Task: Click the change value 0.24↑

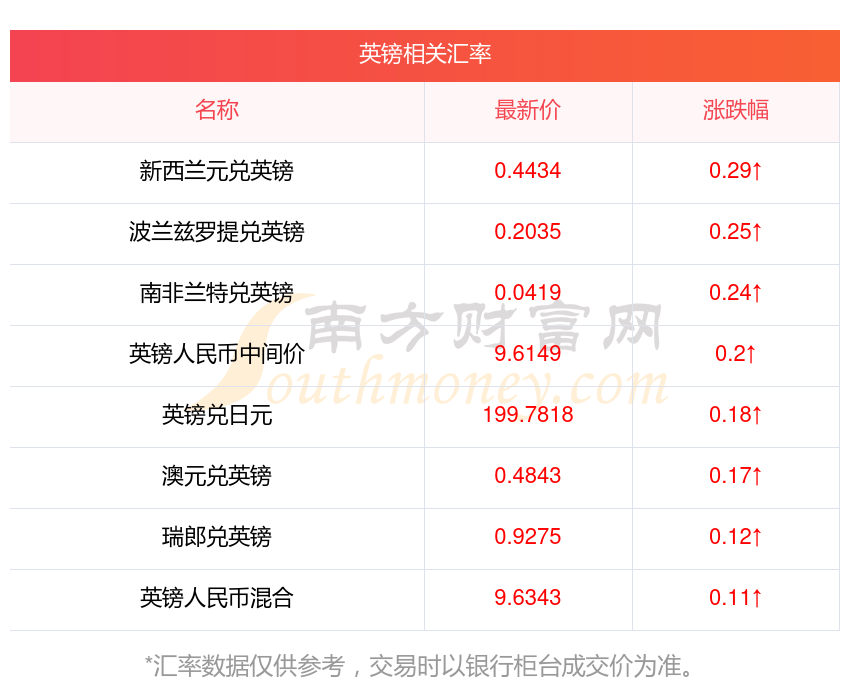Action: pos(736,293)
